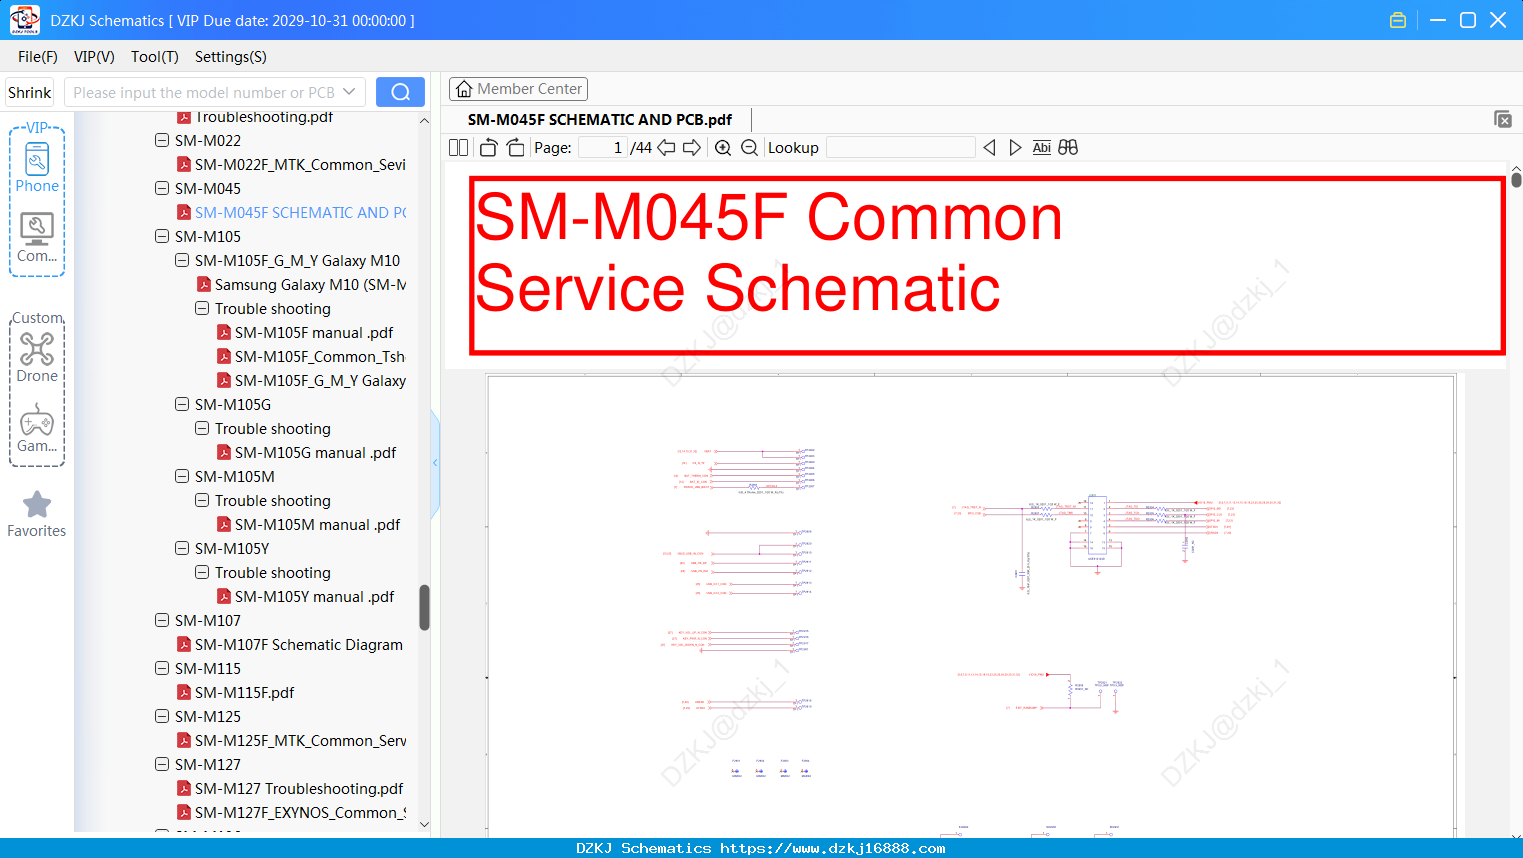Collapse the SM-M125 folder
The height and width of the screenshot is (858, 1523).
pos(162,717)
